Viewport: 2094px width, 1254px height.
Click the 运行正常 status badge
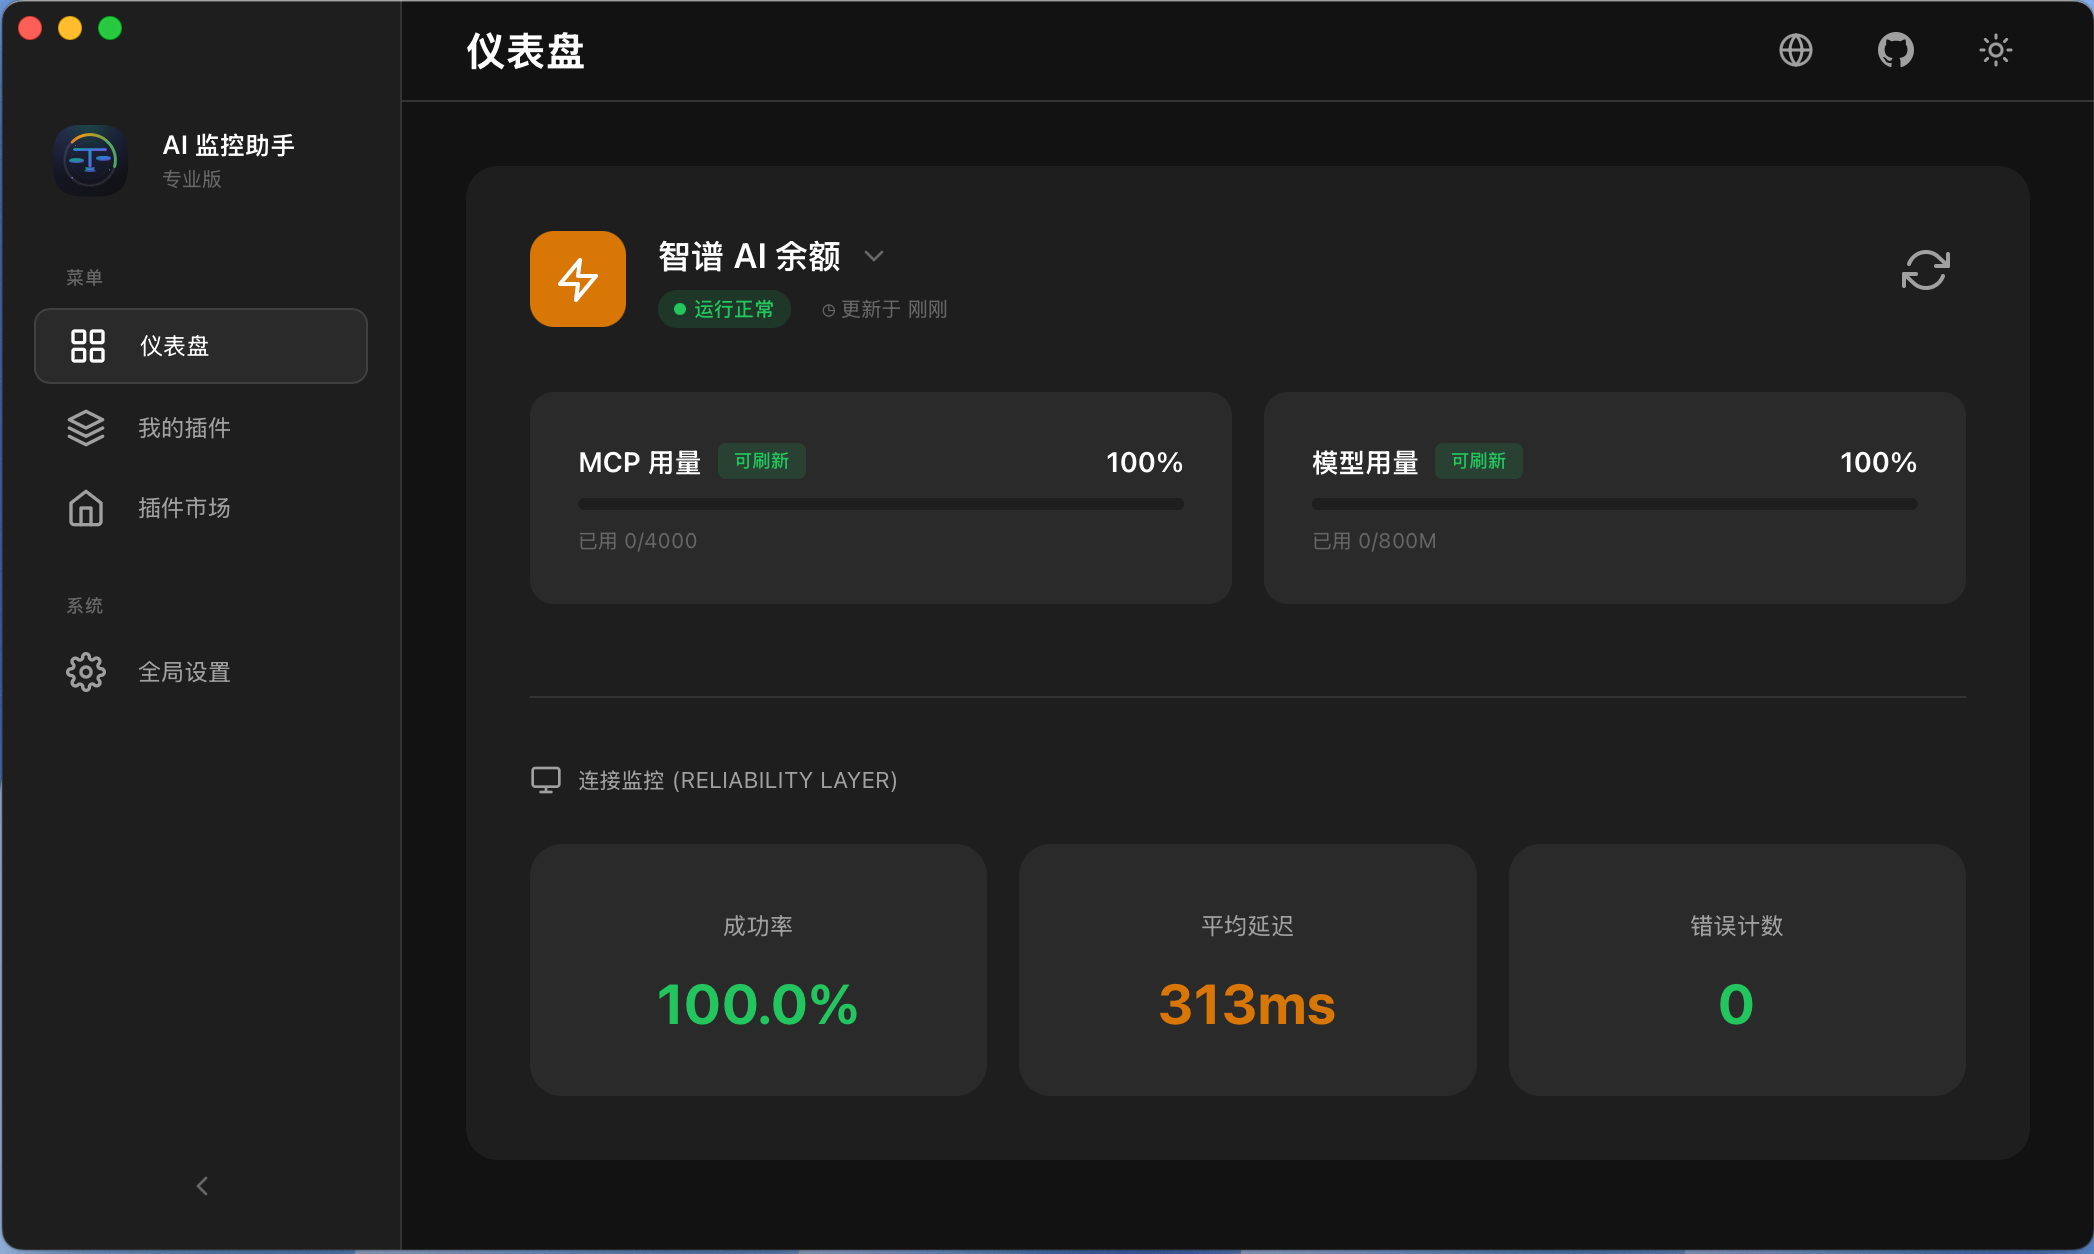(x=724, y=309)
